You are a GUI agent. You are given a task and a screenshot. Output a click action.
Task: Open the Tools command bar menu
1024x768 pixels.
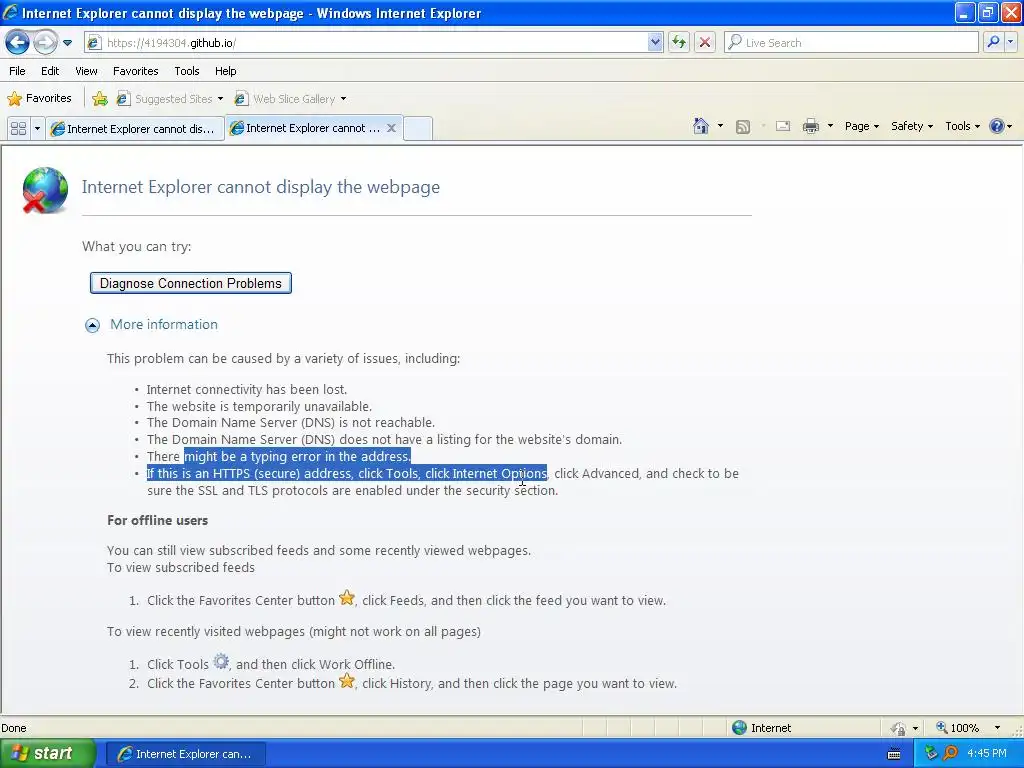coord(962,126)
